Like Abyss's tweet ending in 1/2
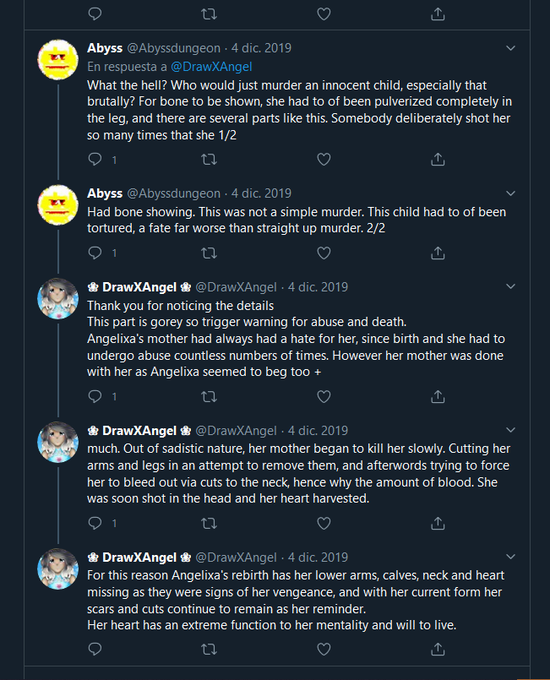Image resolution: width=550 pixels, height=680 pixels. point(324,160)
